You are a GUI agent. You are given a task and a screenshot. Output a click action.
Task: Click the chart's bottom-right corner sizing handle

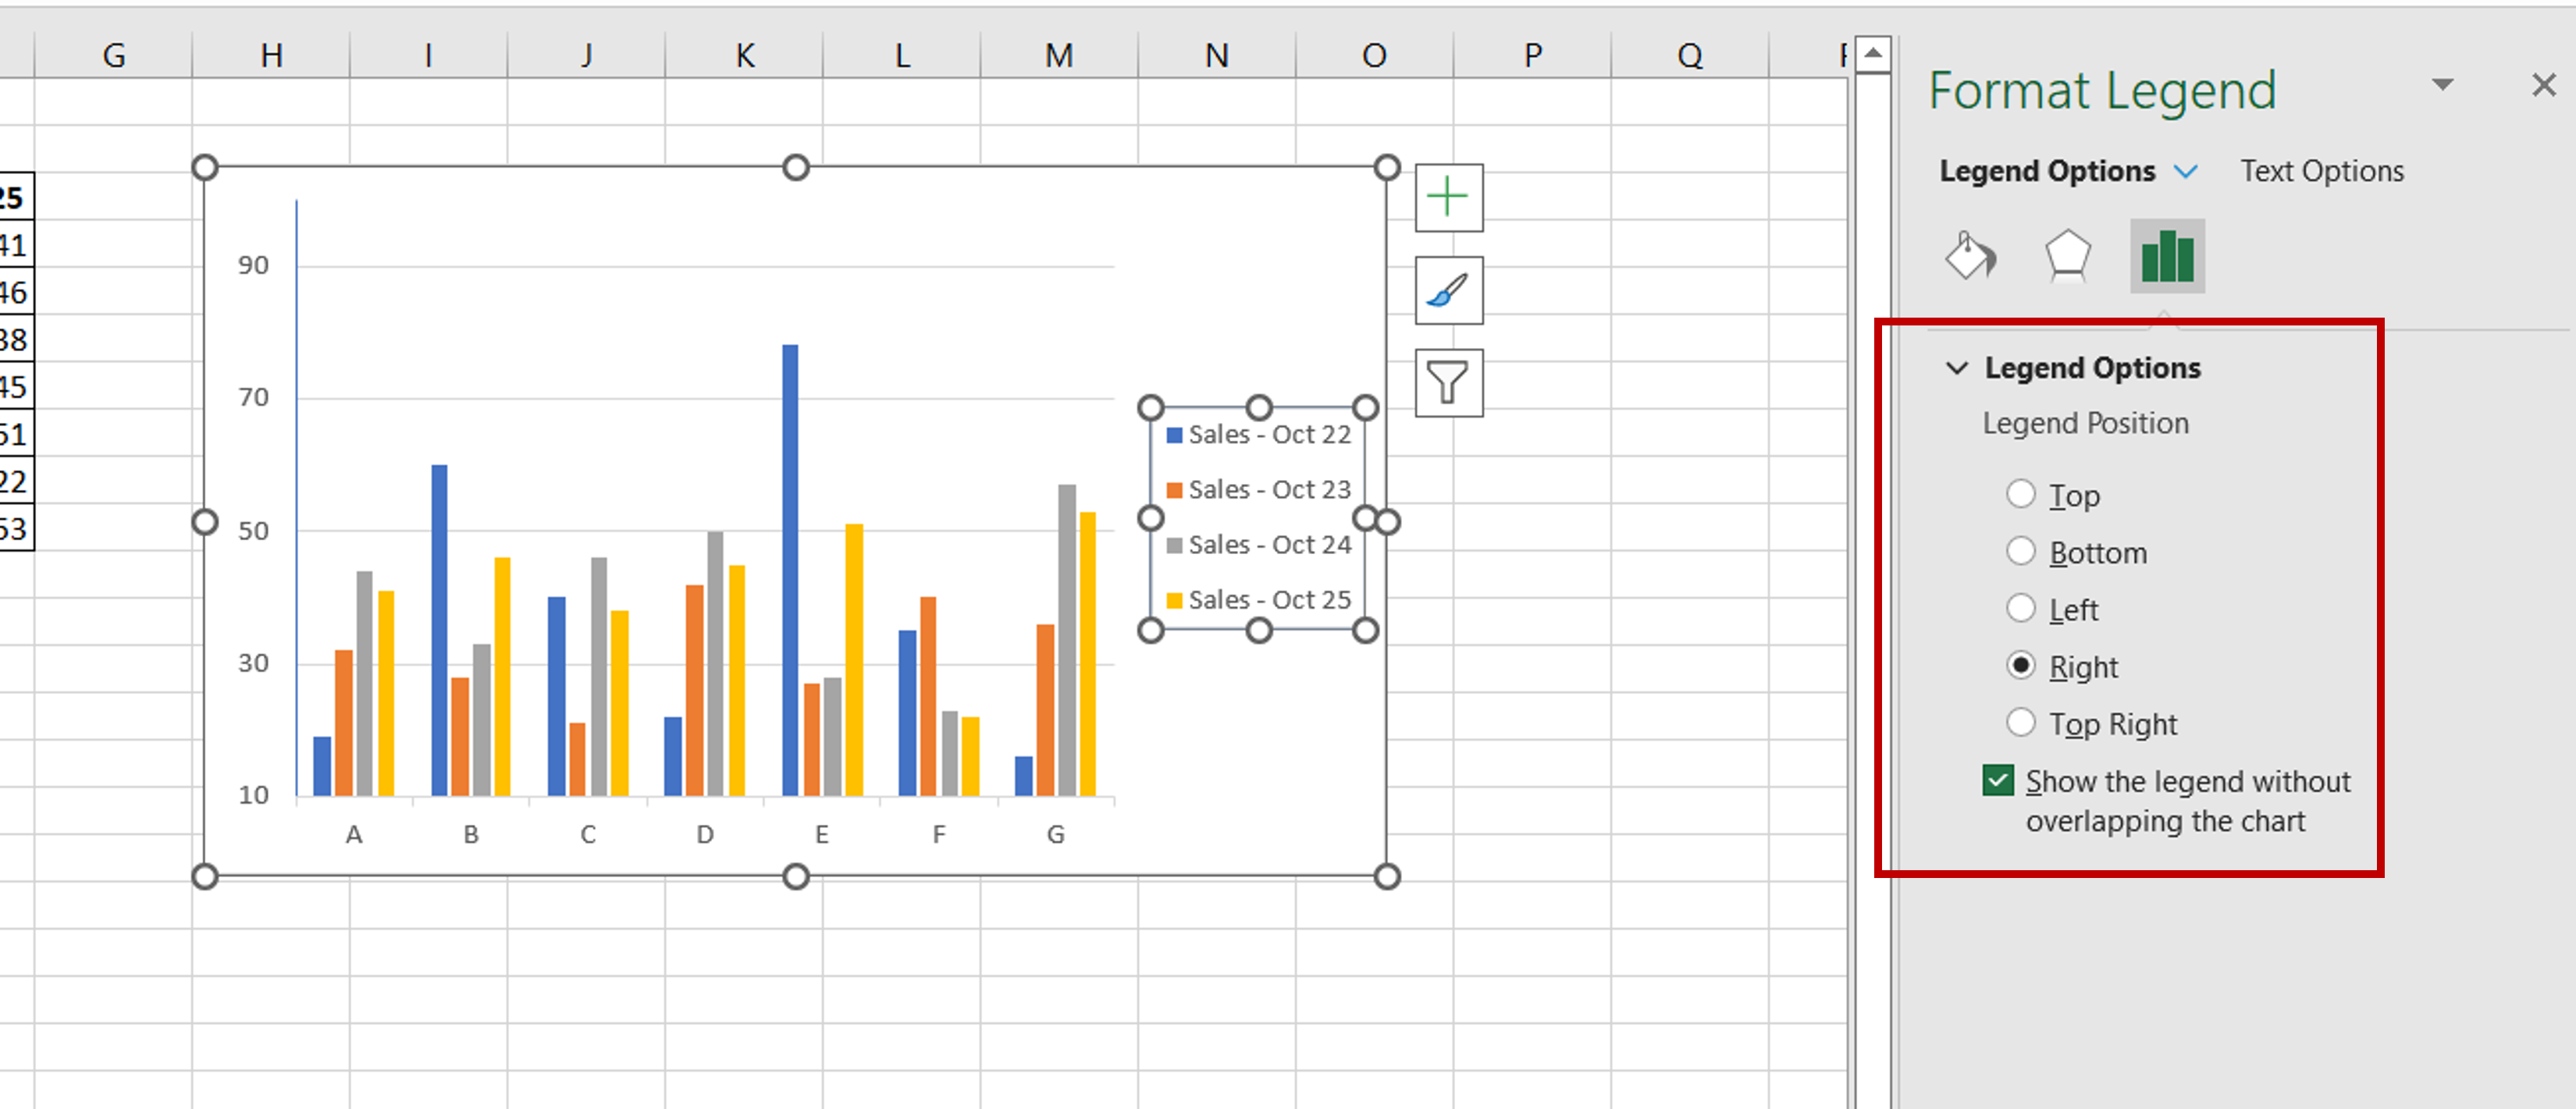1387,877
